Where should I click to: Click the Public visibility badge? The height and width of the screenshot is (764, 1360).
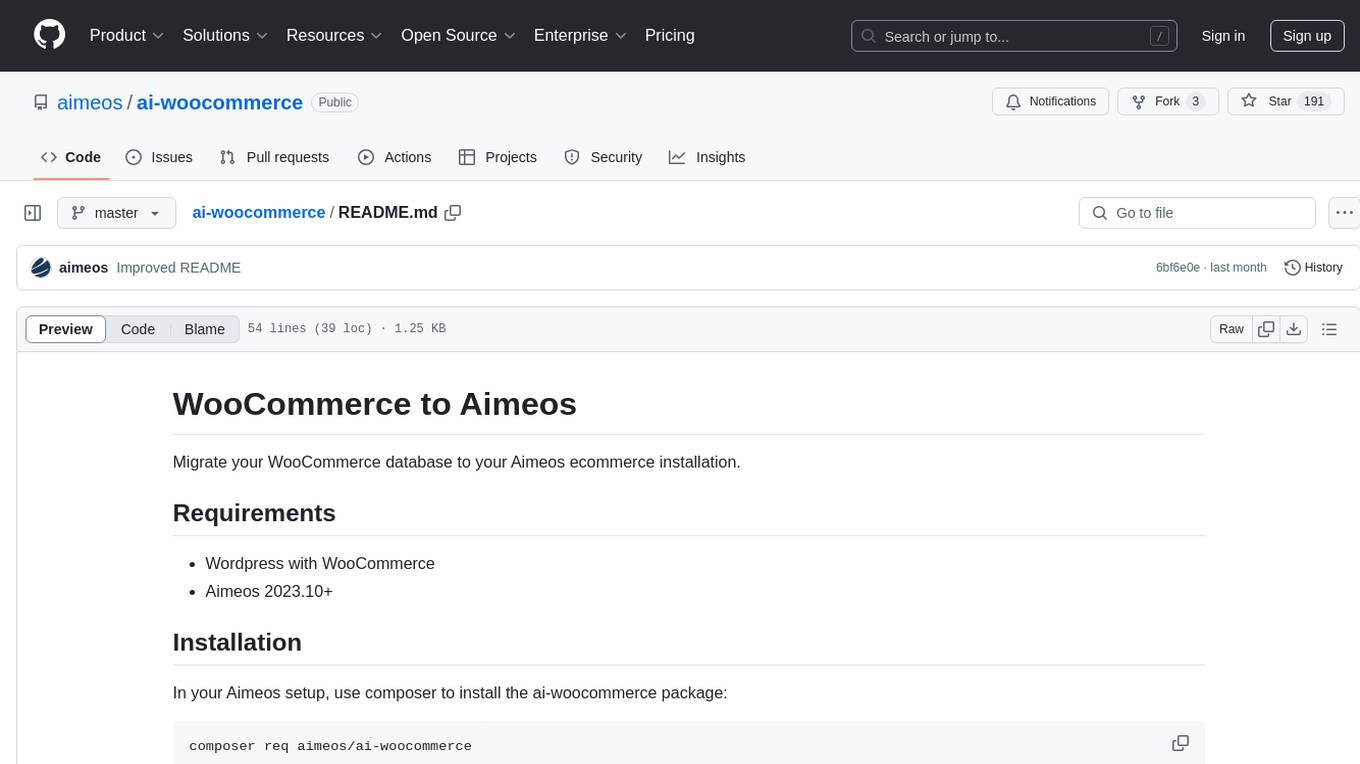pos(335,102)
